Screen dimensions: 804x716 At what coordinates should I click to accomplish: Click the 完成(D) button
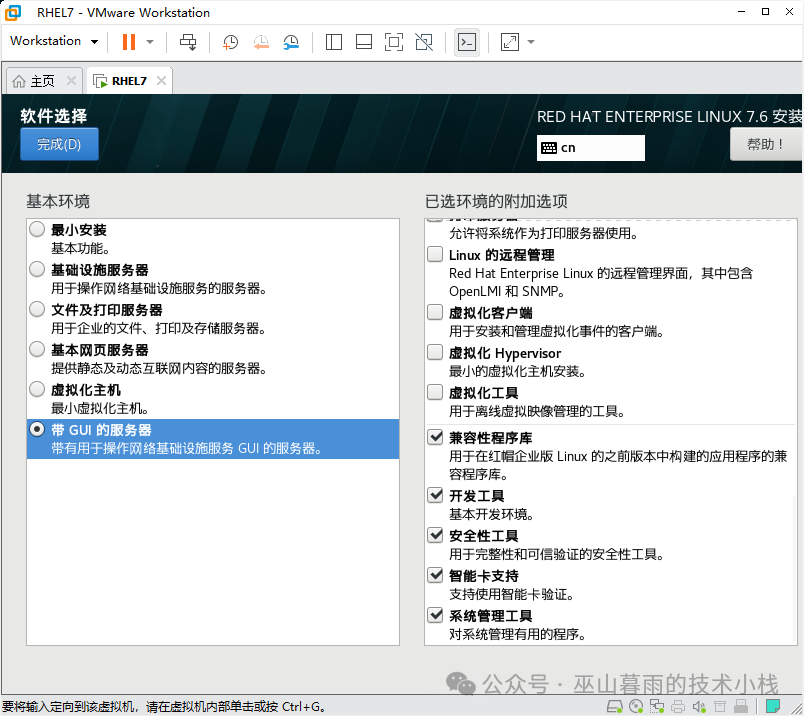(58, 144)
